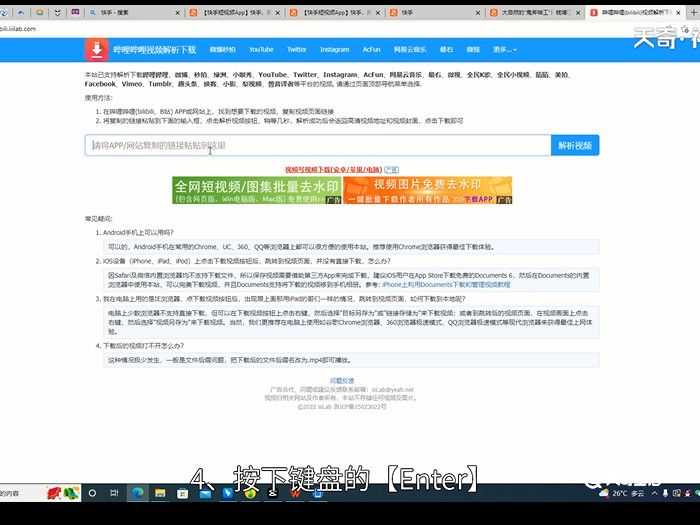Image resolution: width=700 pixels, height=525 pixels.
Task: Open the Twitter parser nav link
Action: tap(297, 50)
